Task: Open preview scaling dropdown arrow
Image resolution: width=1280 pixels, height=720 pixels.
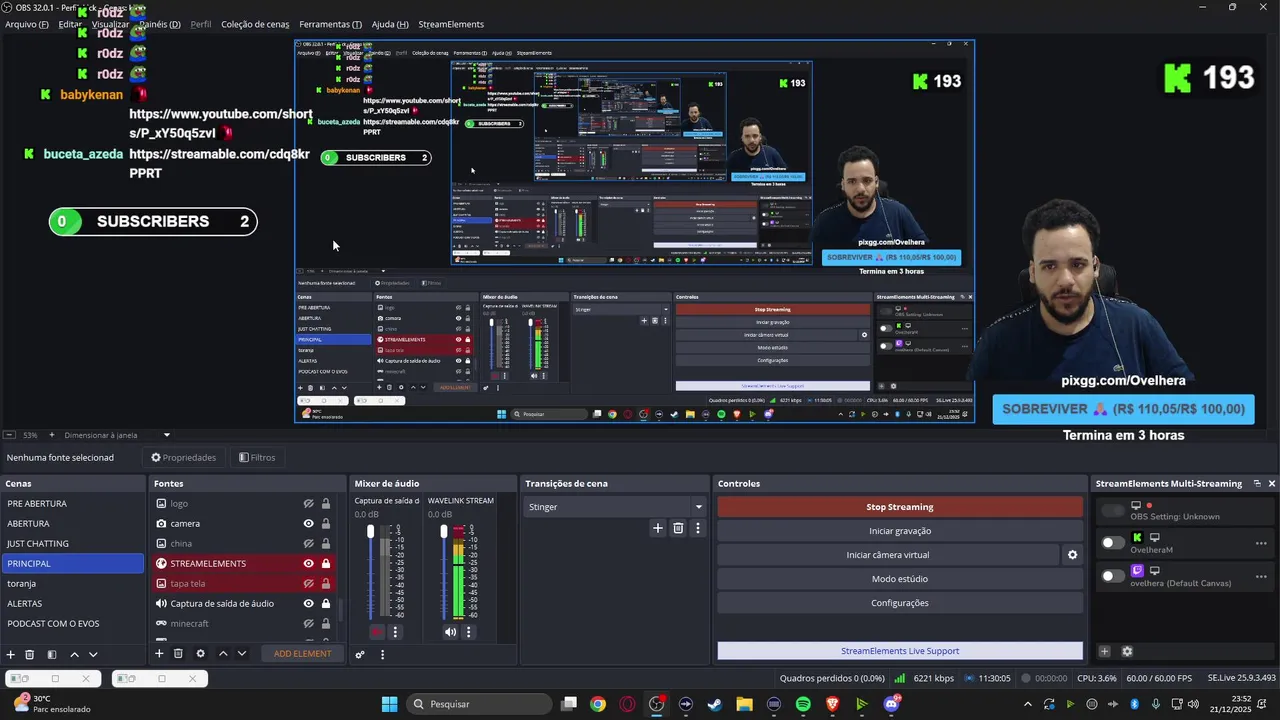Action: (x=167, y=435)
